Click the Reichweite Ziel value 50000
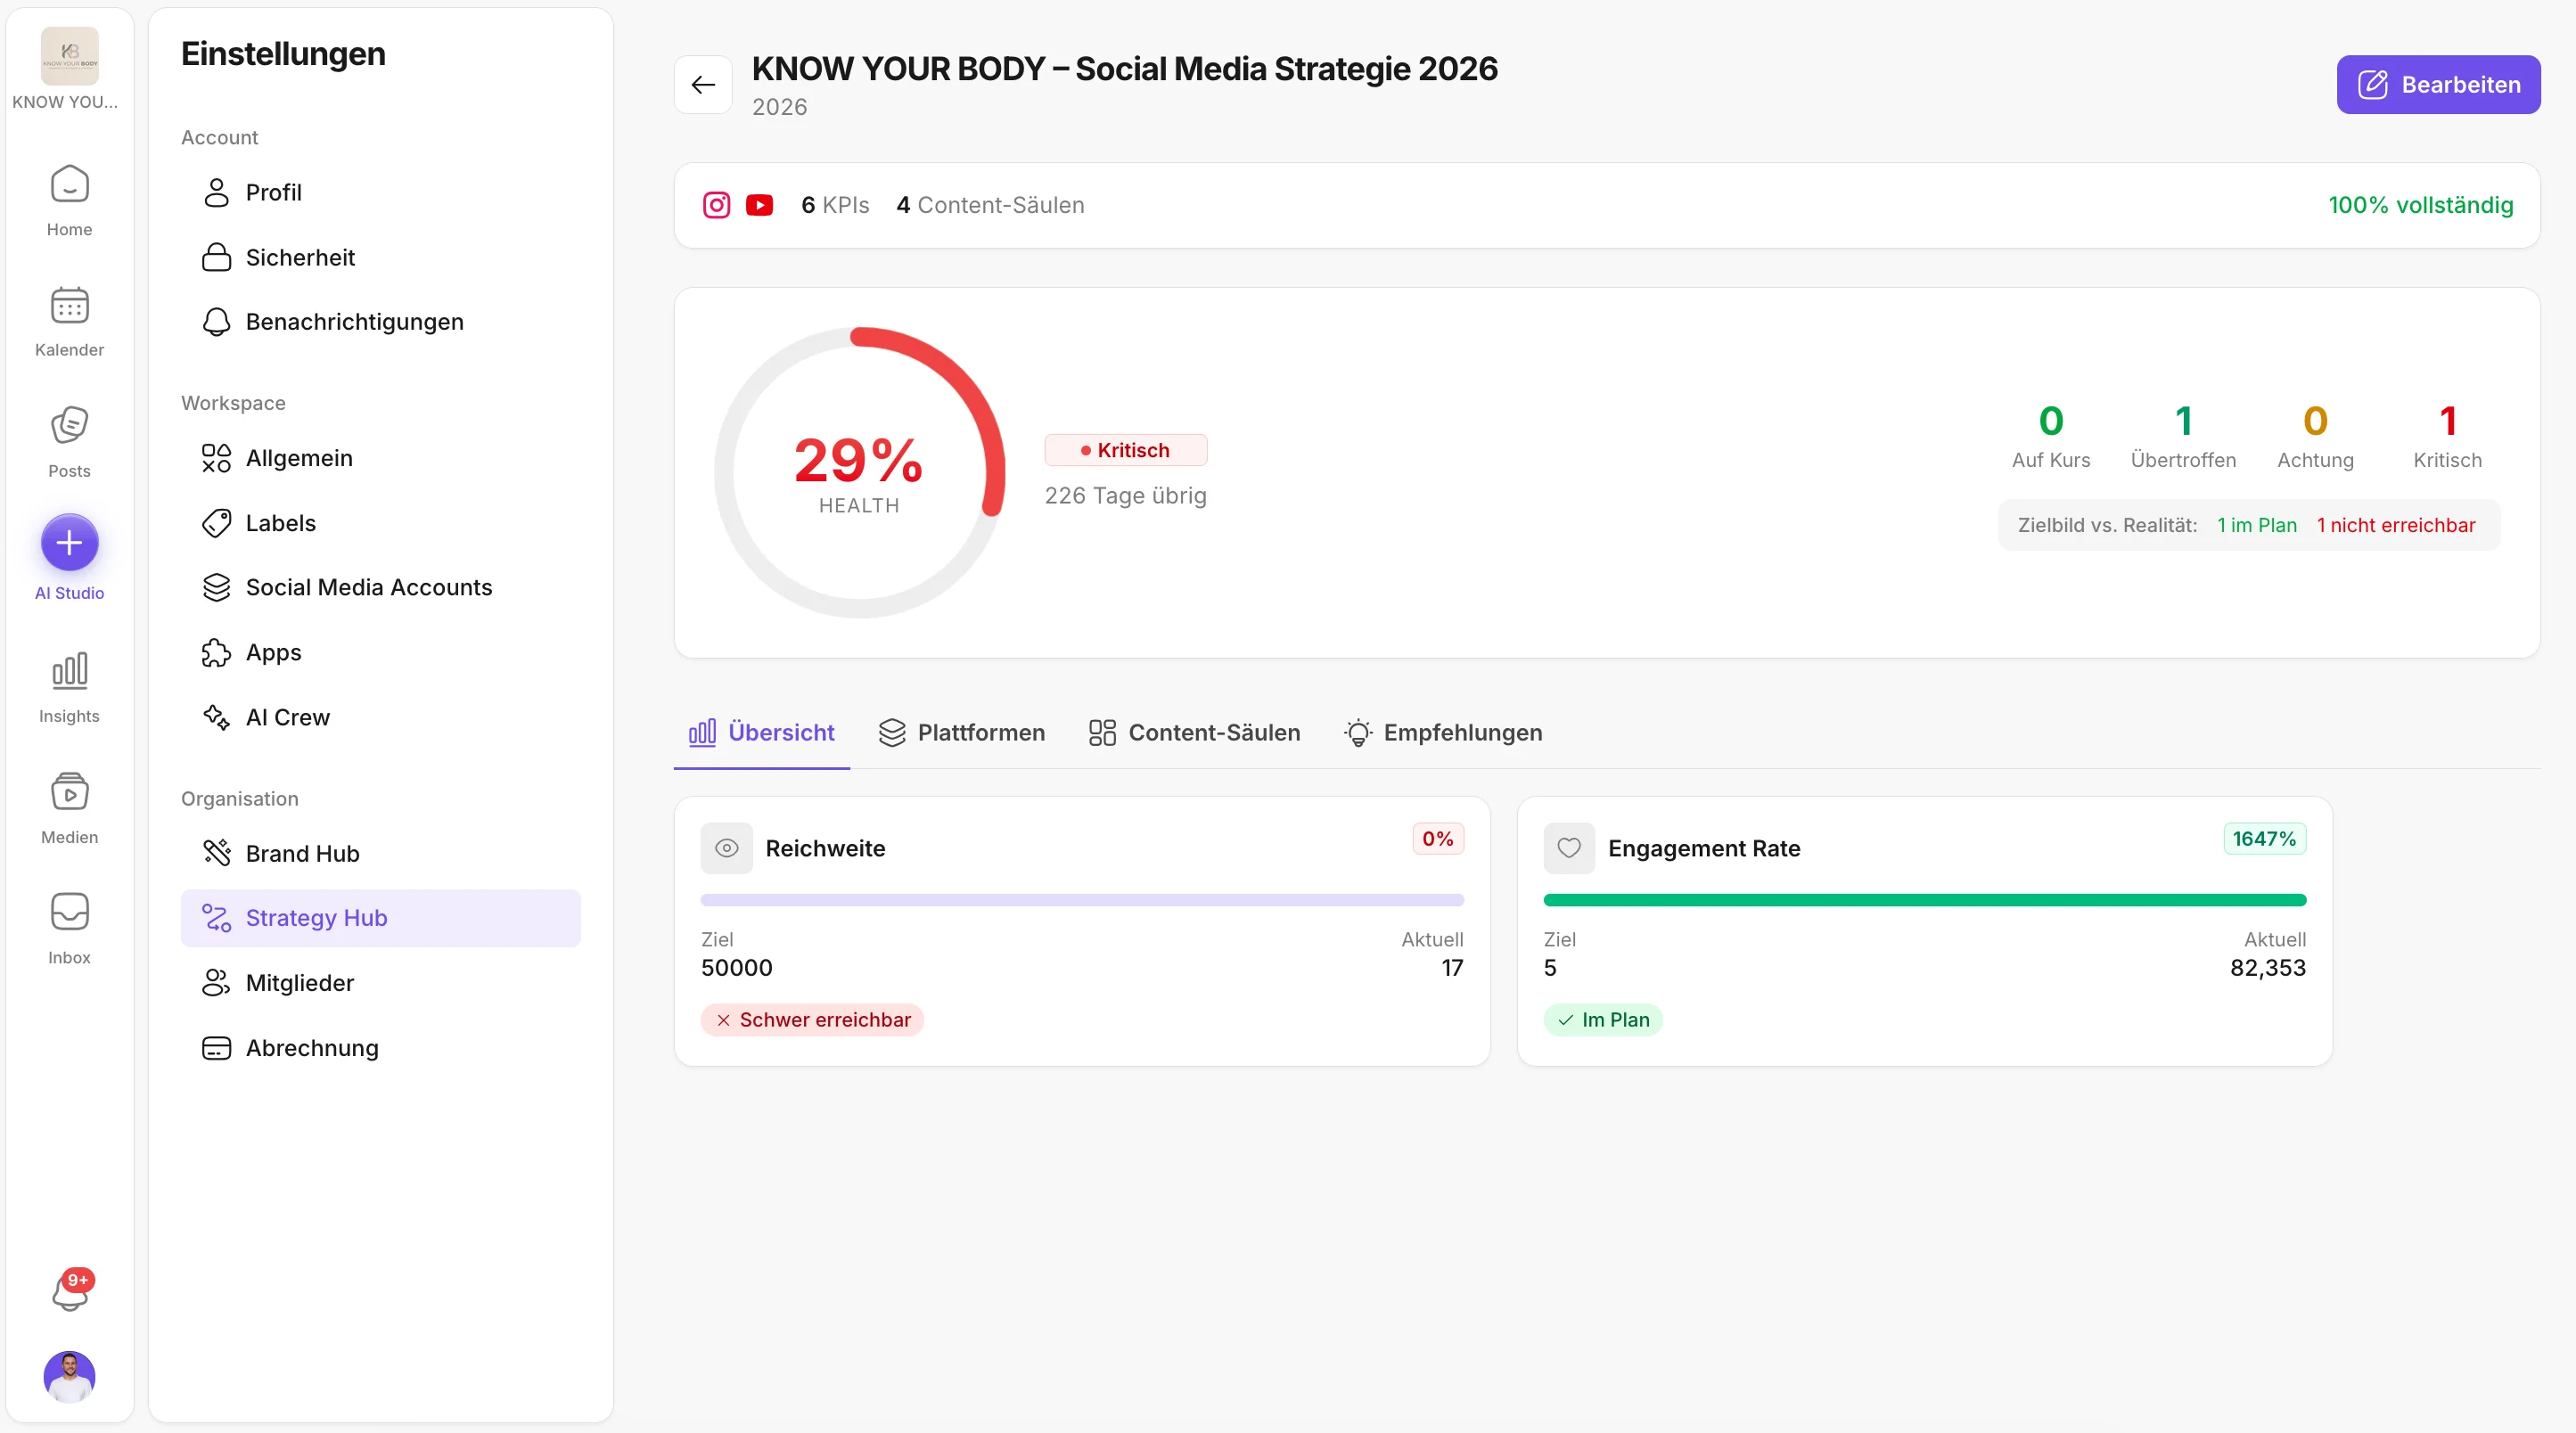This screenshot has width=2576, height=1433. coord(736,968)
